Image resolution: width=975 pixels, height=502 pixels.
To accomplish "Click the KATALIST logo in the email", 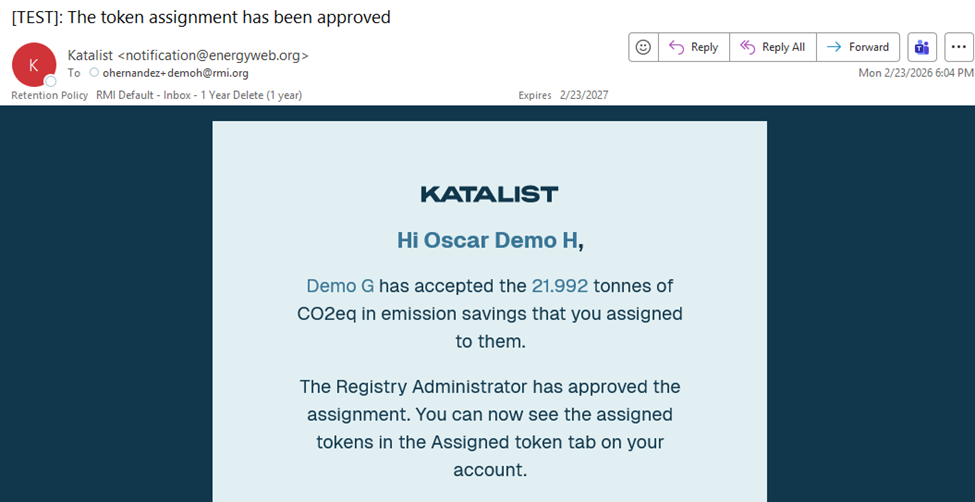I will pos(489,194).
